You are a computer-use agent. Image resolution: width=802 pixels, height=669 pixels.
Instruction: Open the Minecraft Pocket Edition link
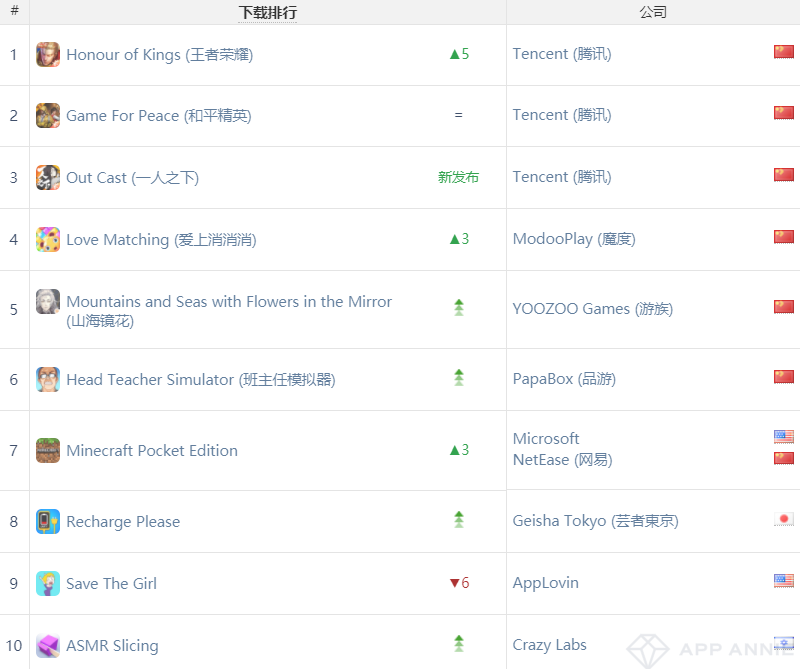(152, 451)
